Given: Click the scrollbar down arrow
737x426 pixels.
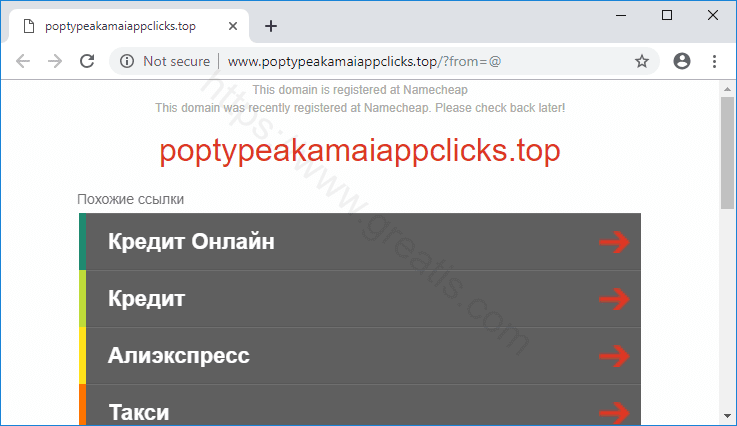Looking at the screenshot, I should tap(727, 416).
